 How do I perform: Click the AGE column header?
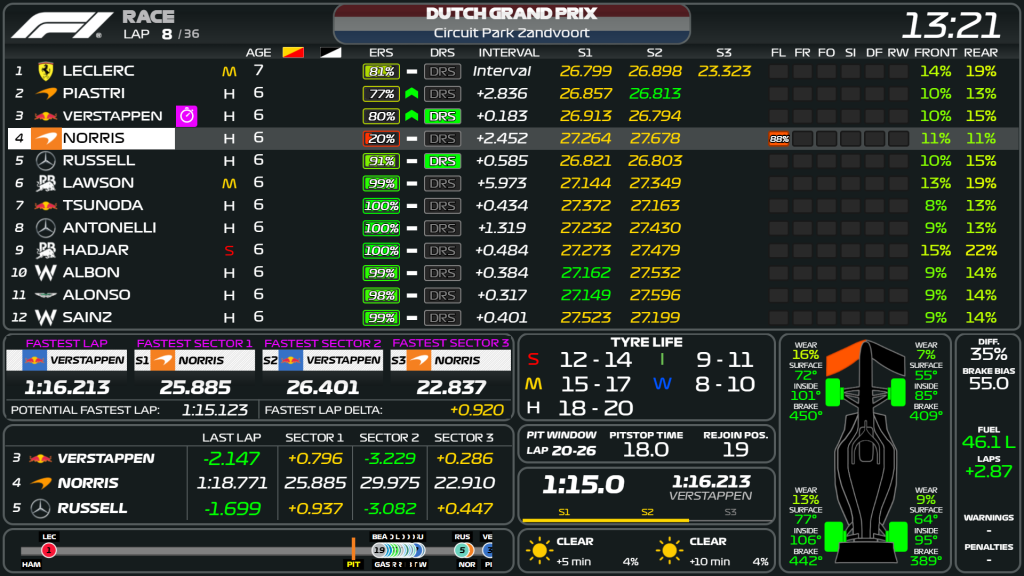coord(258,52)
